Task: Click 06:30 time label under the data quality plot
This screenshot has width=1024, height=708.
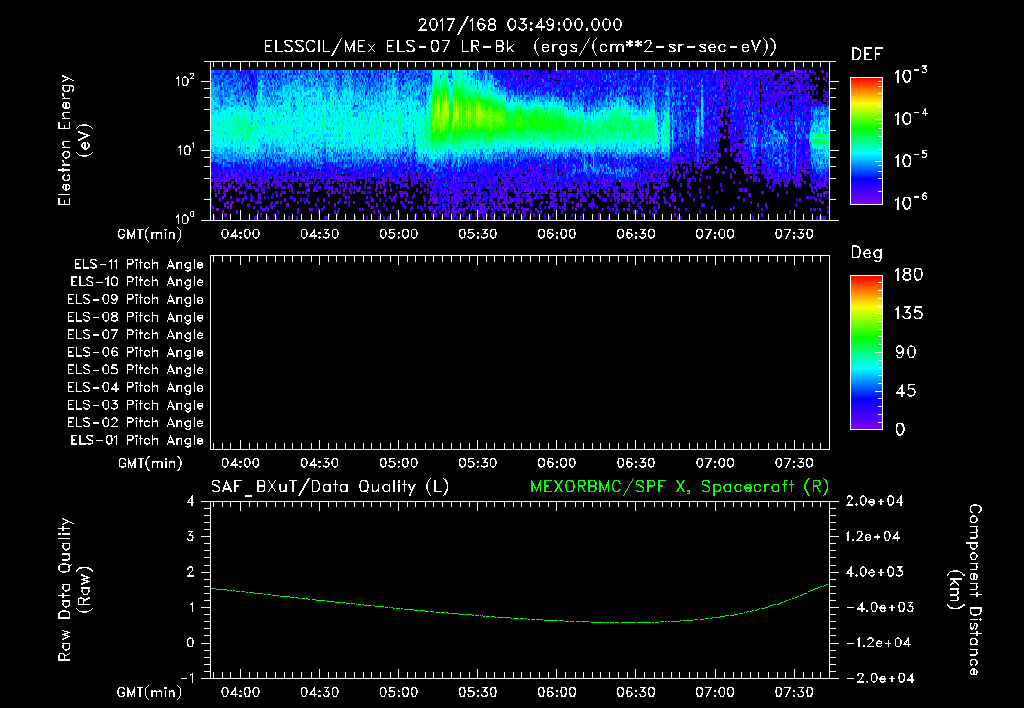Action: tap(635, 692)
